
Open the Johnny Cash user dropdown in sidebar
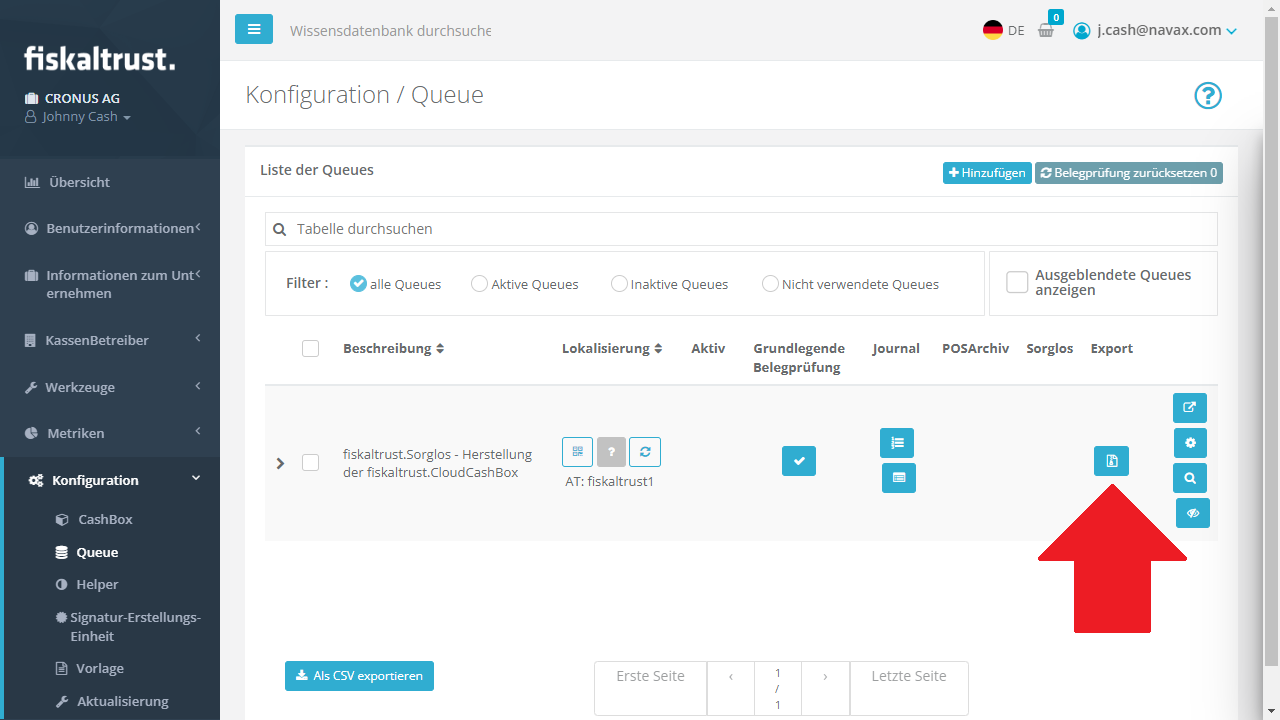(x=78, y=117)
